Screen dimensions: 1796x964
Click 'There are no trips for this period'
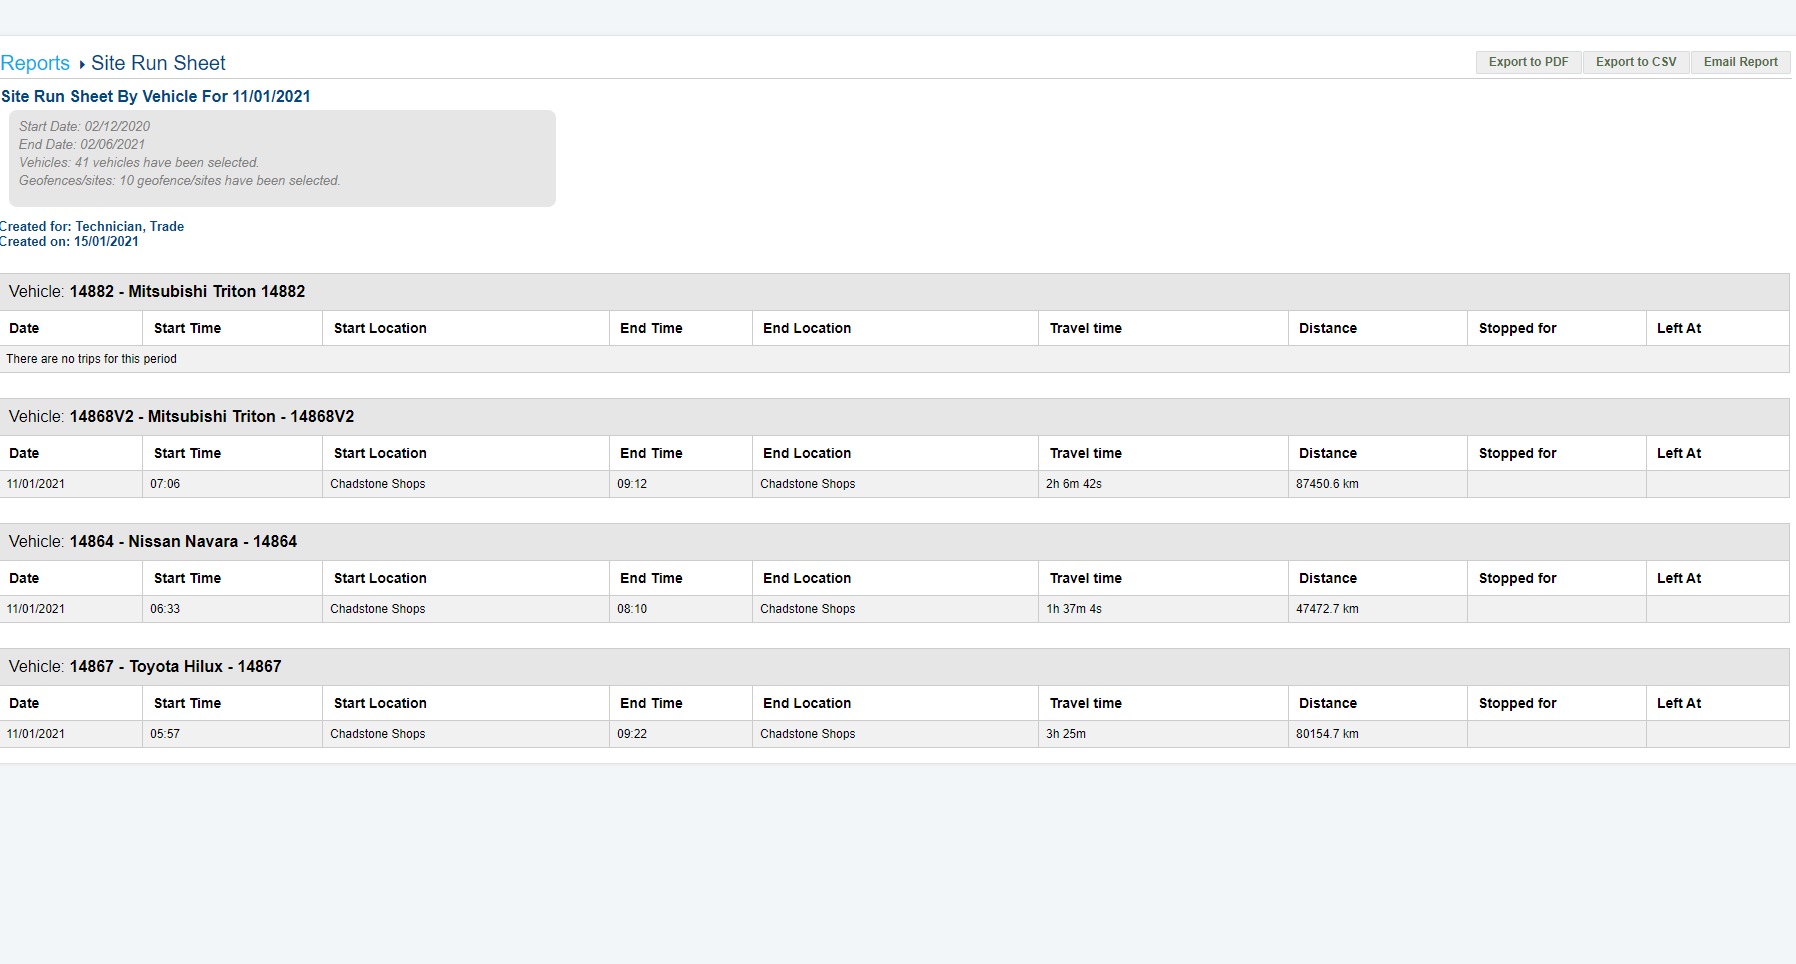(91, 359)
